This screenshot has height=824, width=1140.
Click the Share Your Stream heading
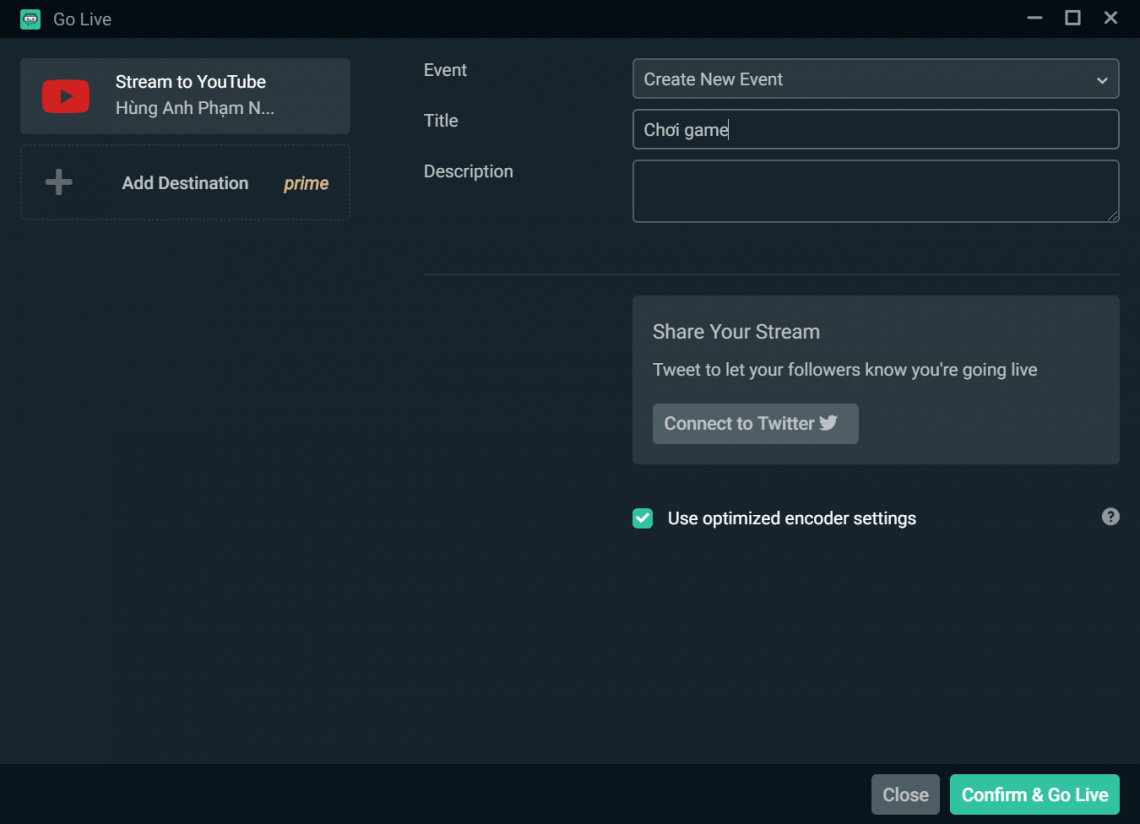(x=736, y=332)
